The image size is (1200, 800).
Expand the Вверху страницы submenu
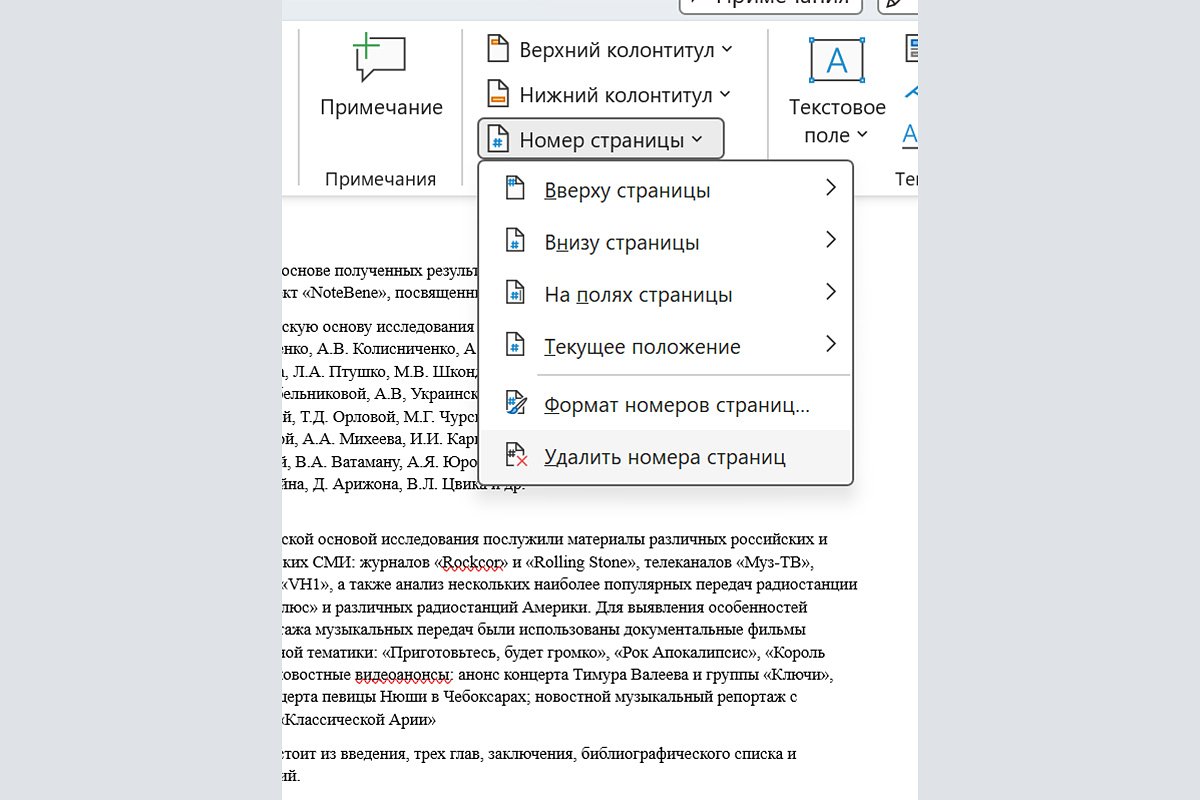pos(831,188)
